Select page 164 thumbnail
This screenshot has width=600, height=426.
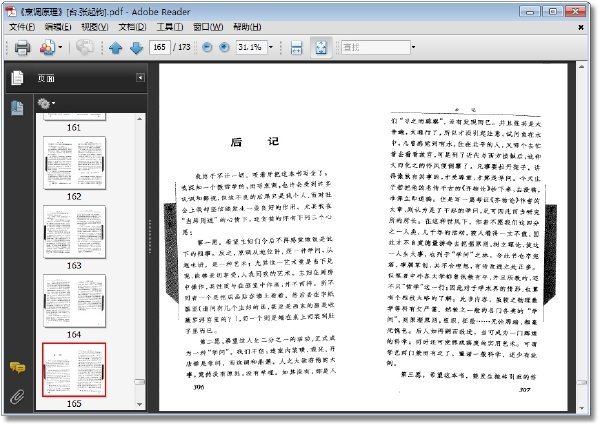(74, 301)
